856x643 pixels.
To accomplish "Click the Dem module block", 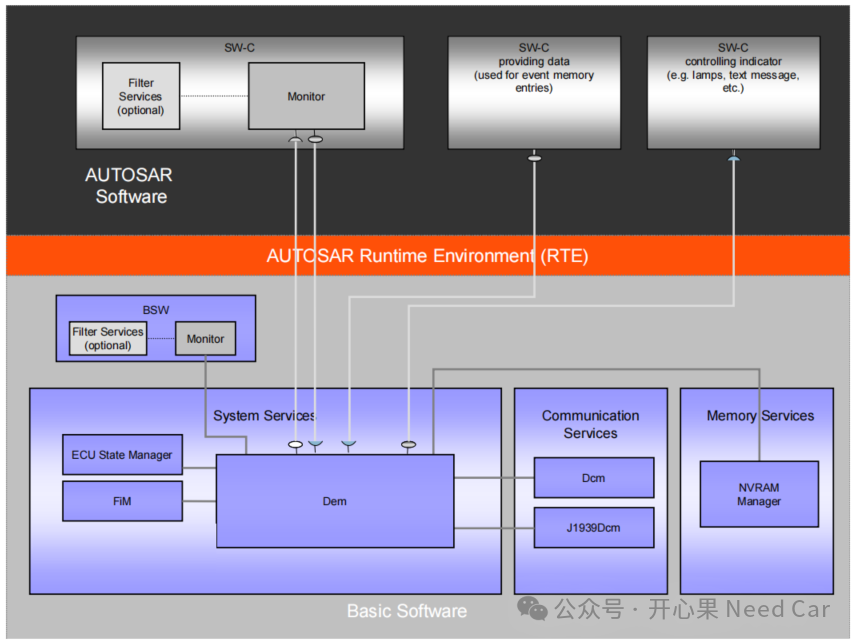I will coord(335,501).
